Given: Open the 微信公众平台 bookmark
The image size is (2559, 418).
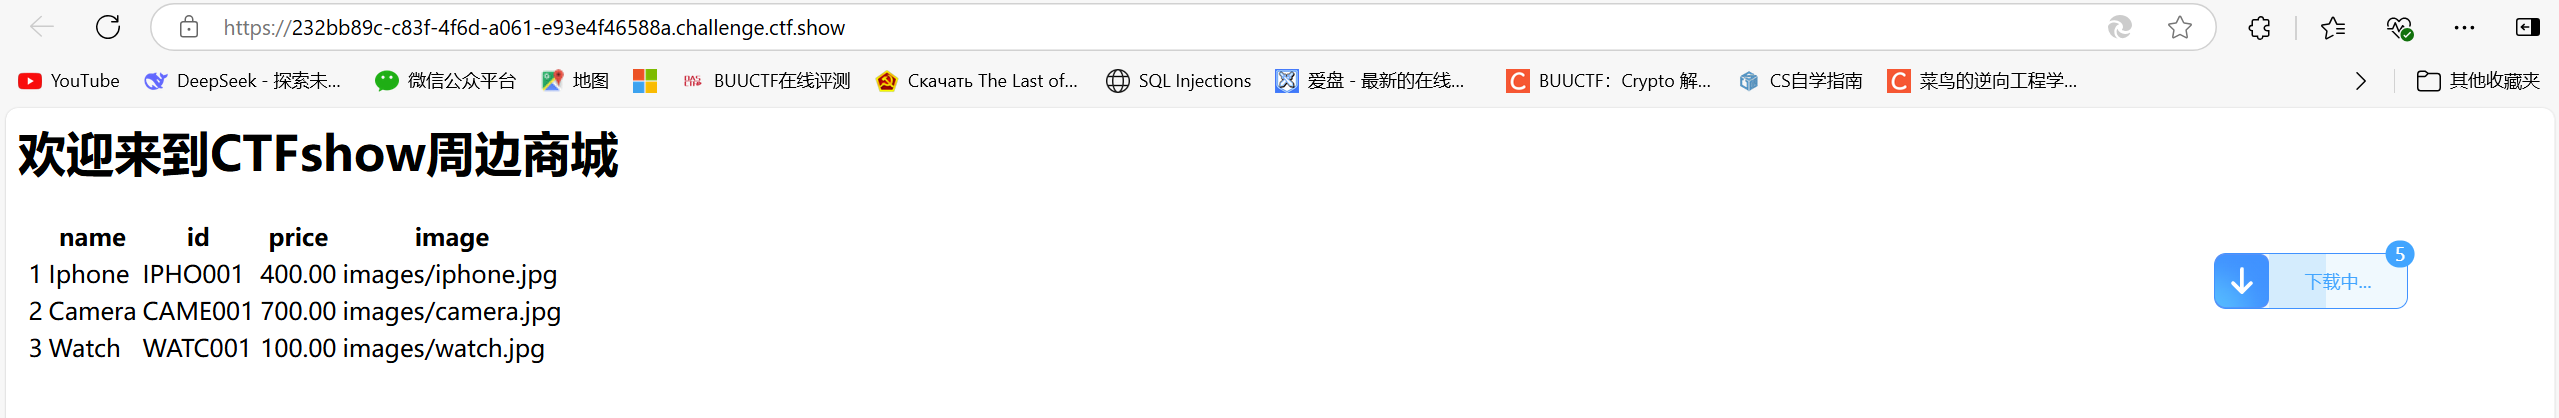Looking at the screenshot, I should point(445,81).
